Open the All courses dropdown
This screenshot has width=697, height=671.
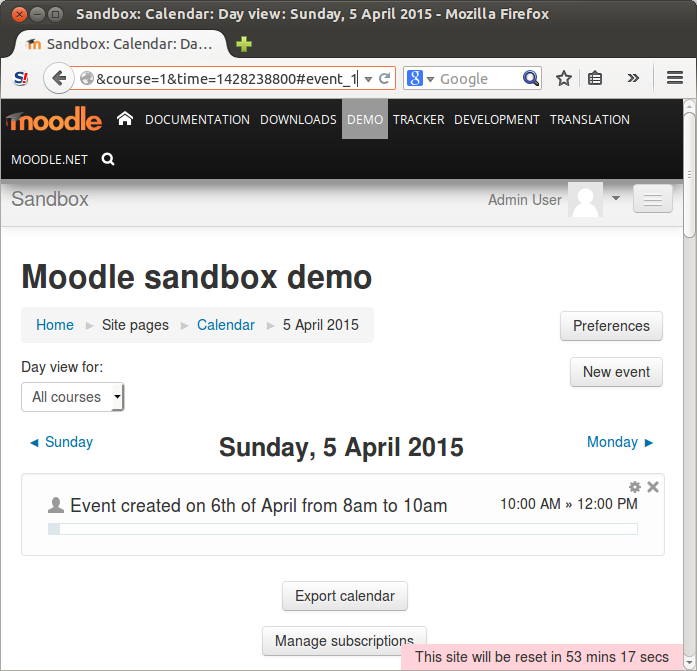(72, 397)
